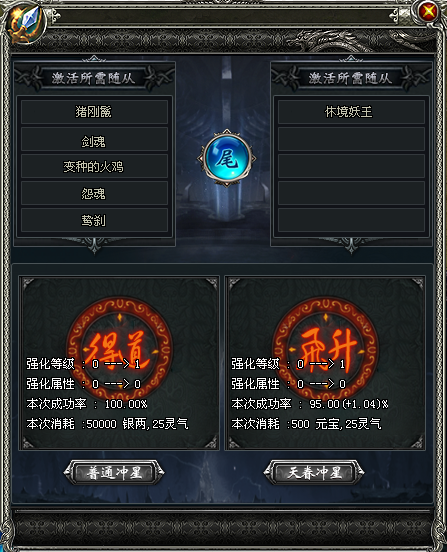This screenshot has width=447, height=552.
Task: Select the 怵境妖王 follower entry
Action: pos(351,112)
